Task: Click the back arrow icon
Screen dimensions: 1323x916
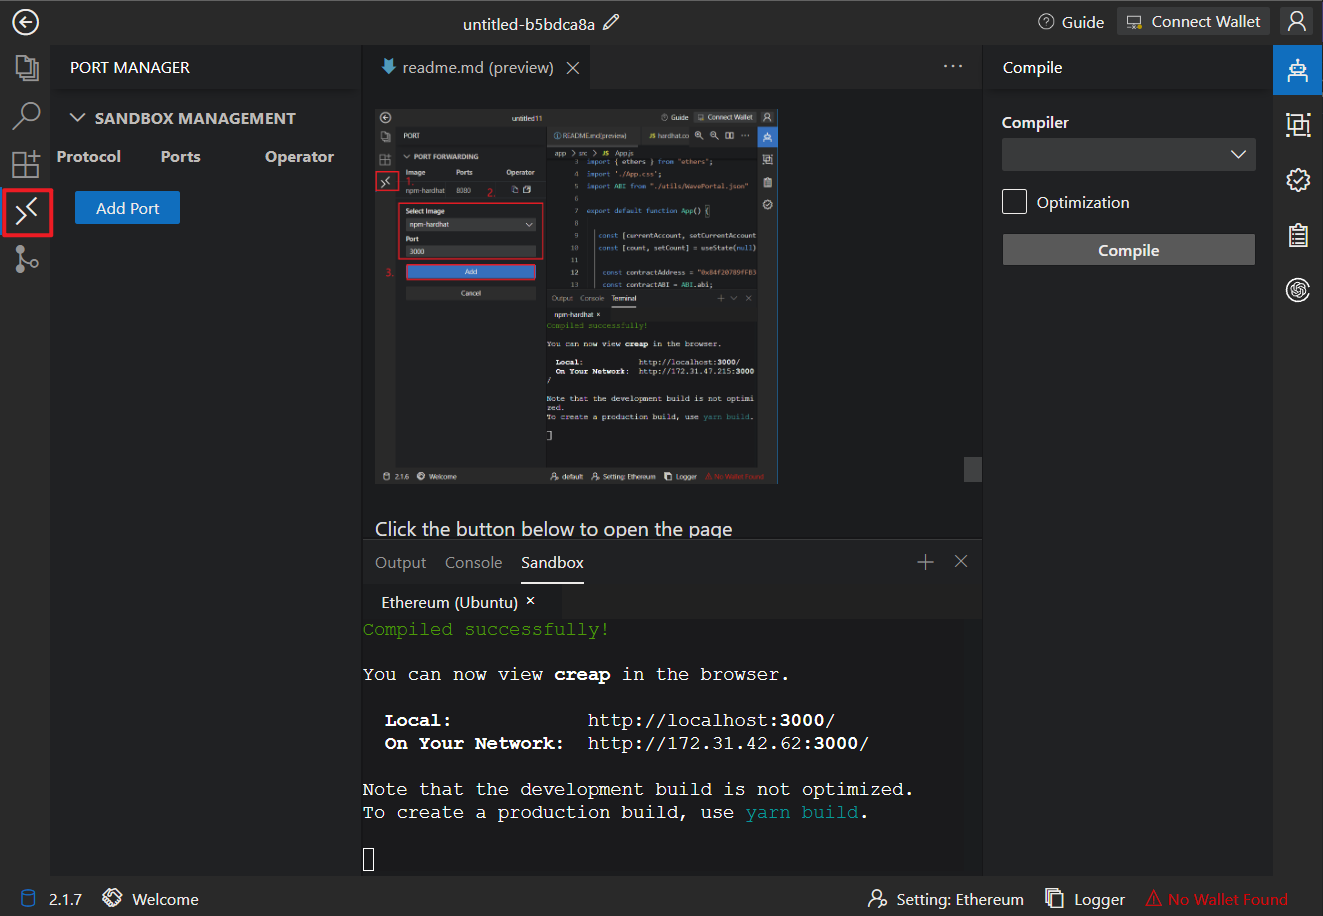Action: point(25,22)
